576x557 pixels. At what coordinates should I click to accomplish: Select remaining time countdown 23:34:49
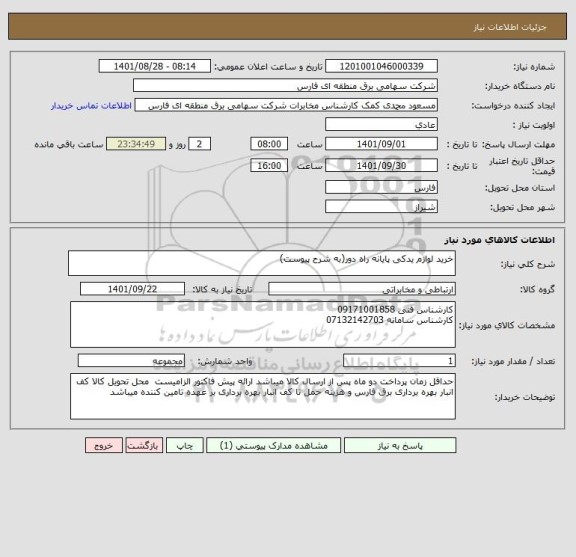click(x=136, y=144)
